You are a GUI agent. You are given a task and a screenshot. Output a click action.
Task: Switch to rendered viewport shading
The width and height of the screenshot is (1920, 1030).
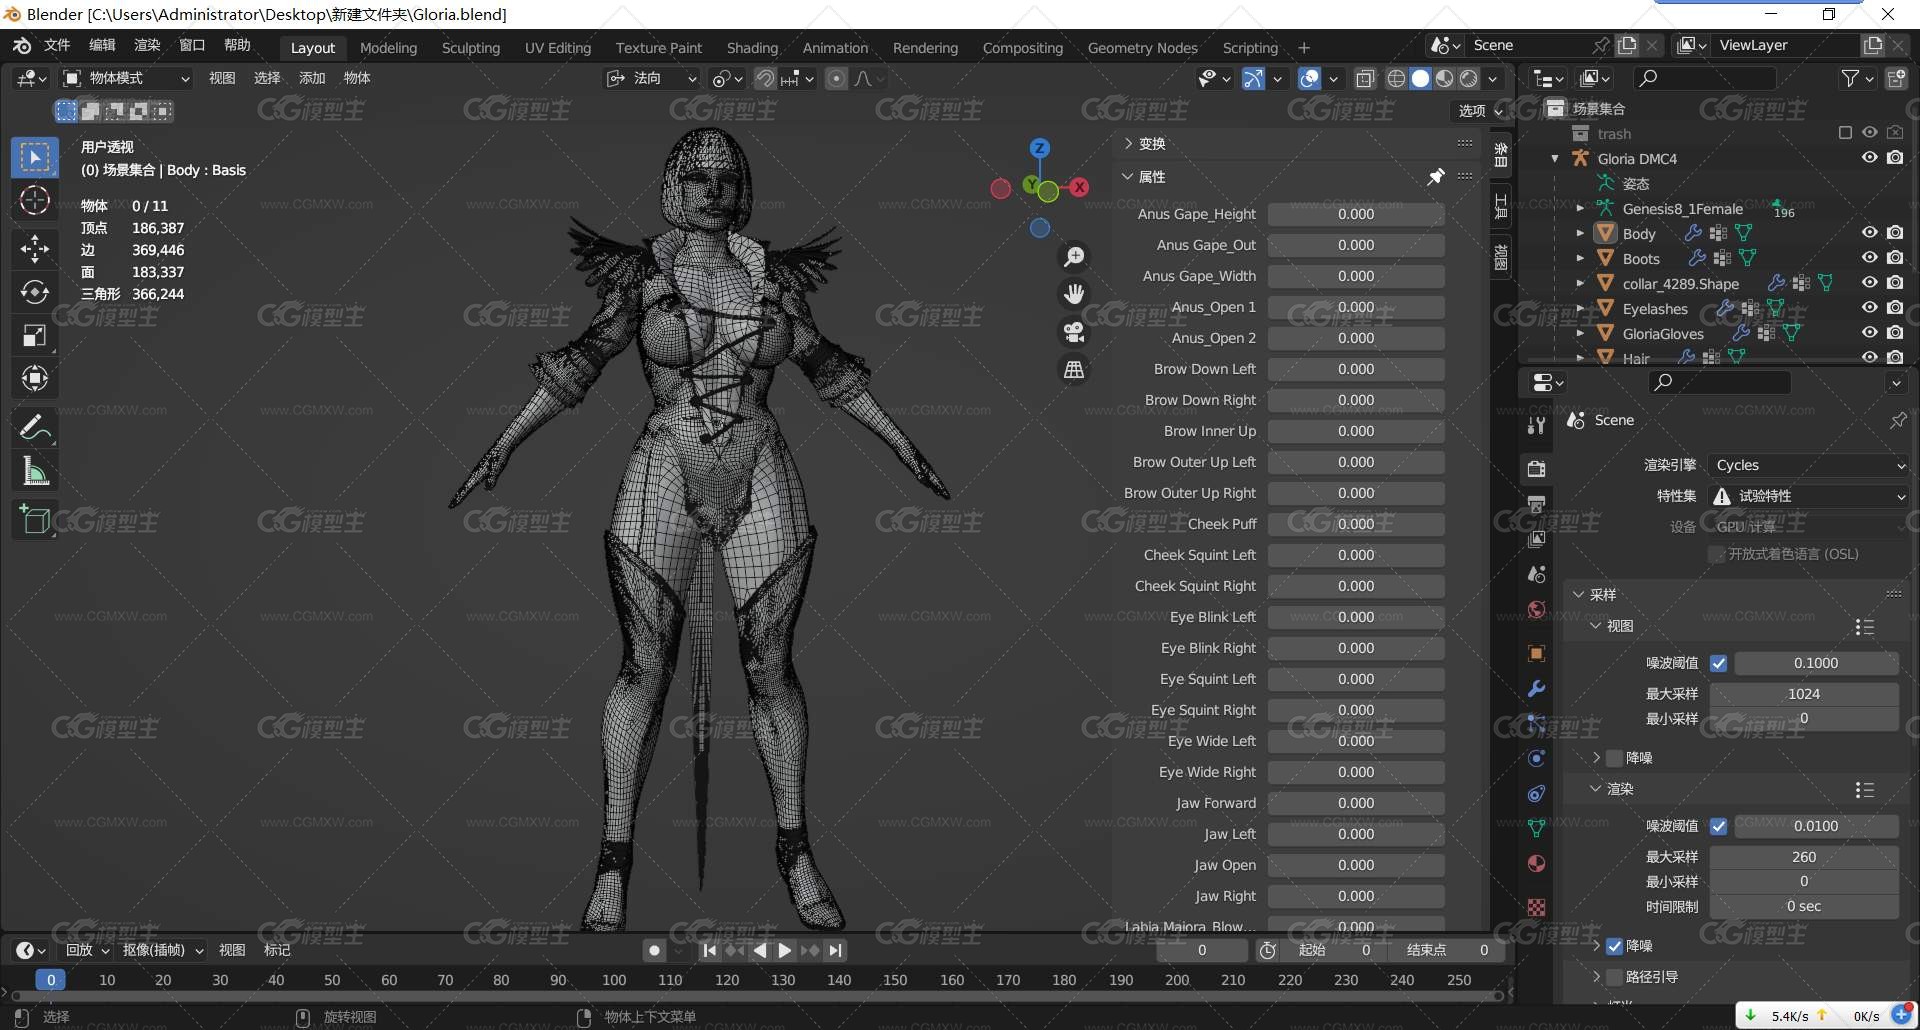[1468, 78]
